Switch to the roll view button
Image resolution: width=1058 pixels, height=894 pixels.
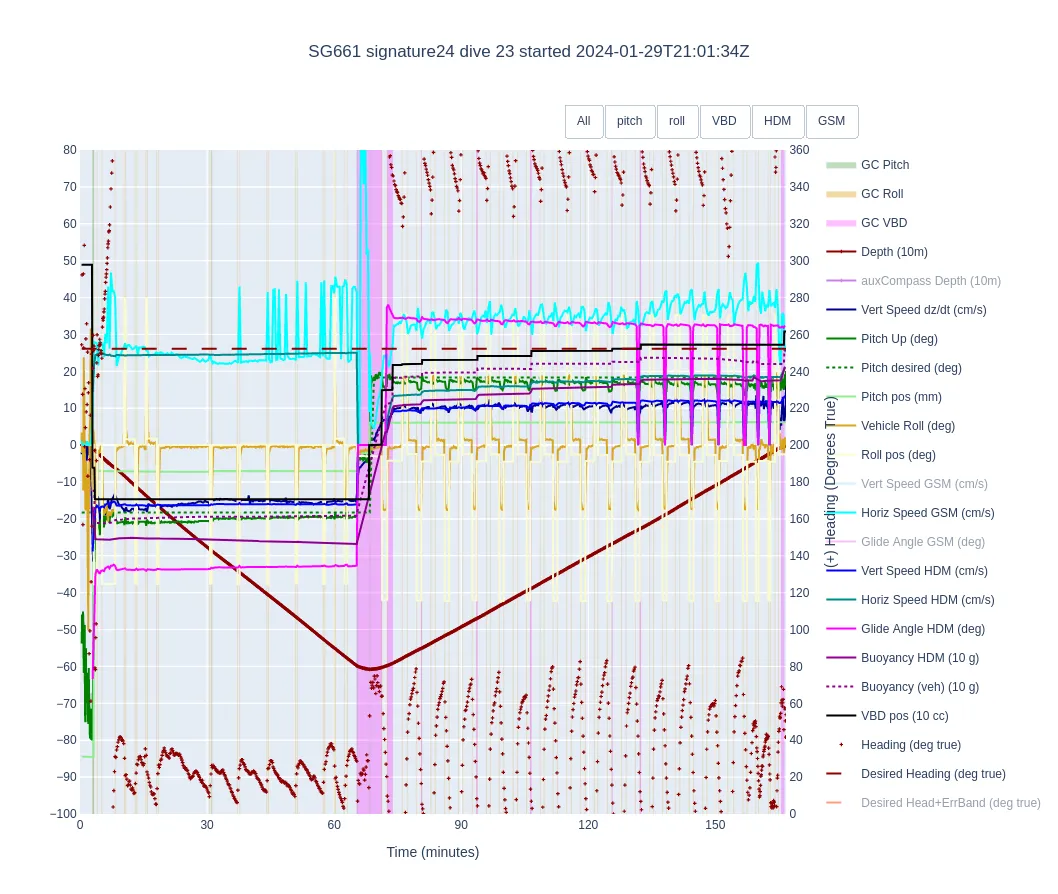click(x=677, y=121)
